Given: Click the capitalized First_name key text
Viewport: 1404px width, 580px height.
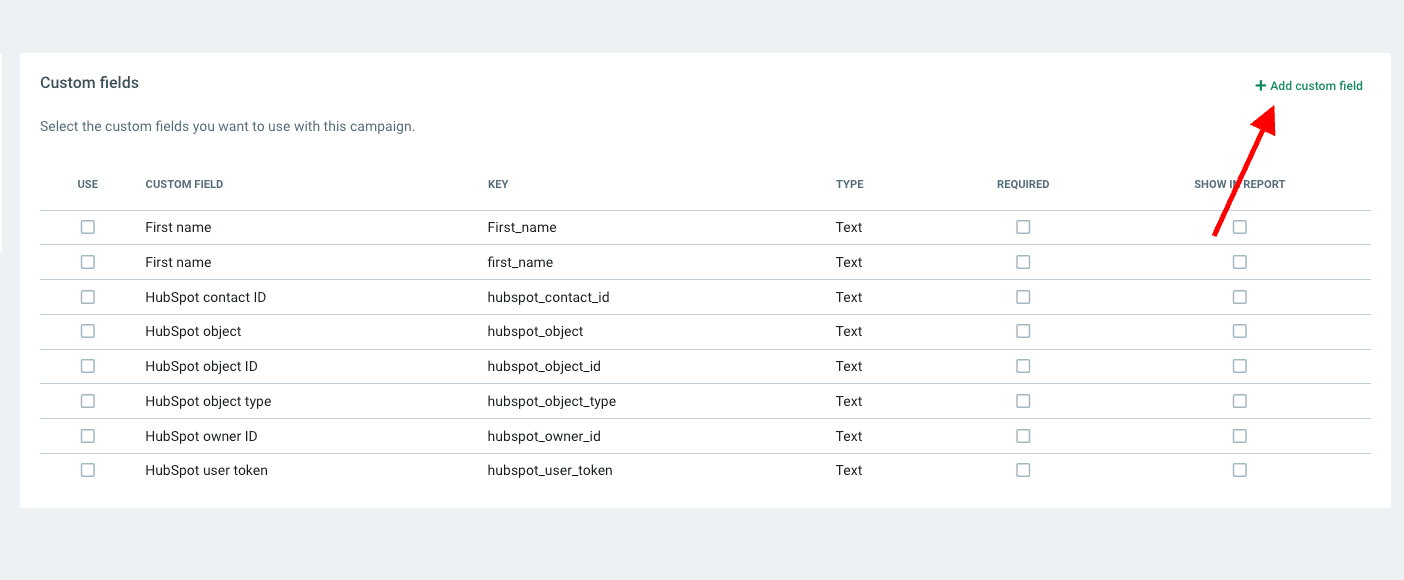Looking at the screenshot, I should [x=522, y=227].
